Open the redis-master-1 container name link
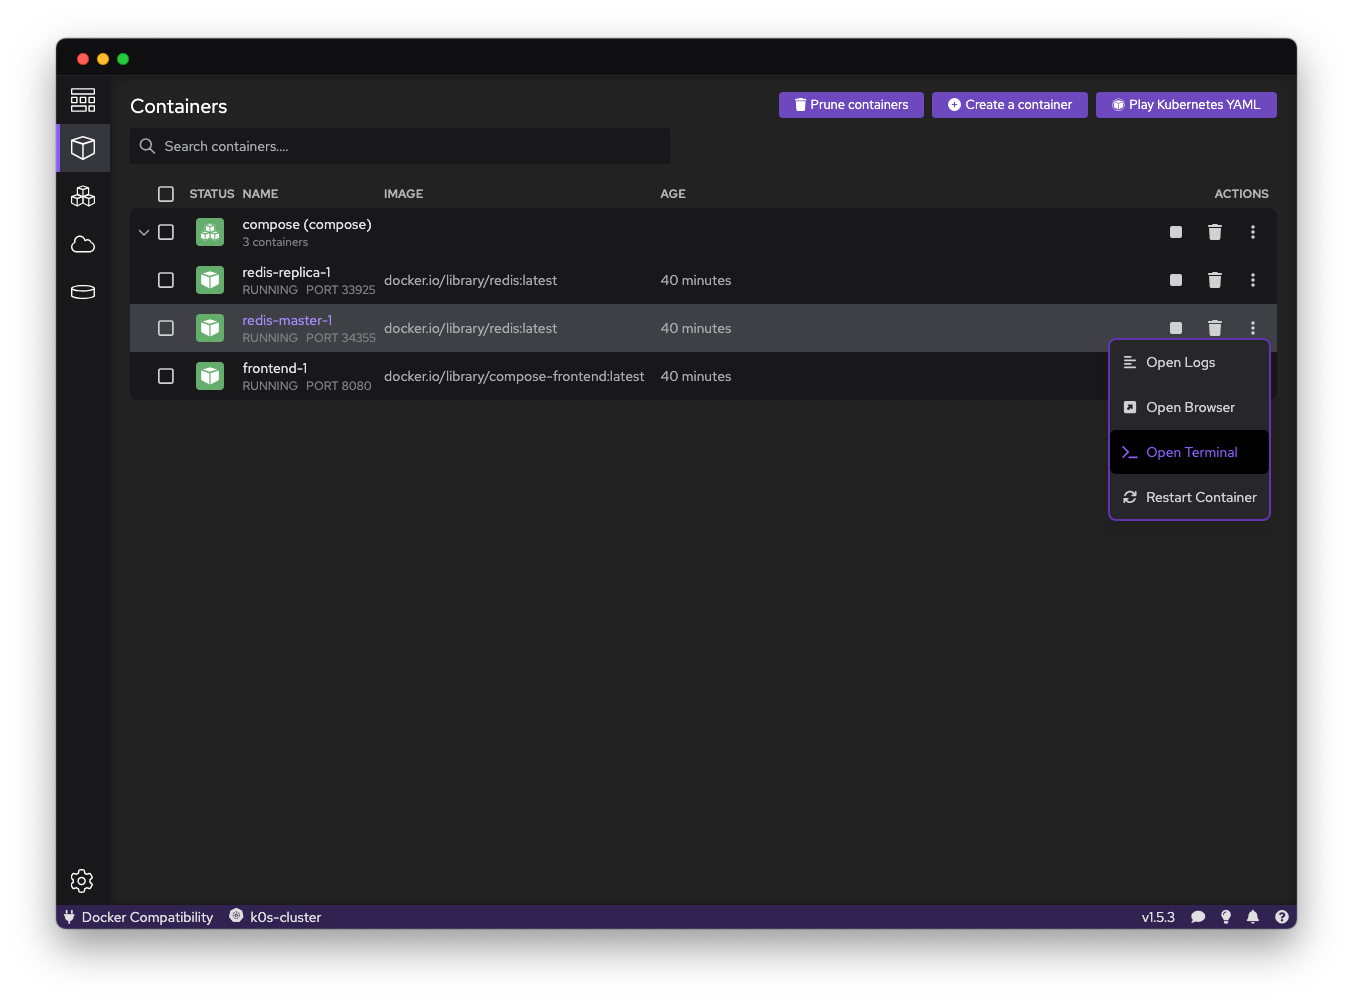 click(x=287, y=320)
